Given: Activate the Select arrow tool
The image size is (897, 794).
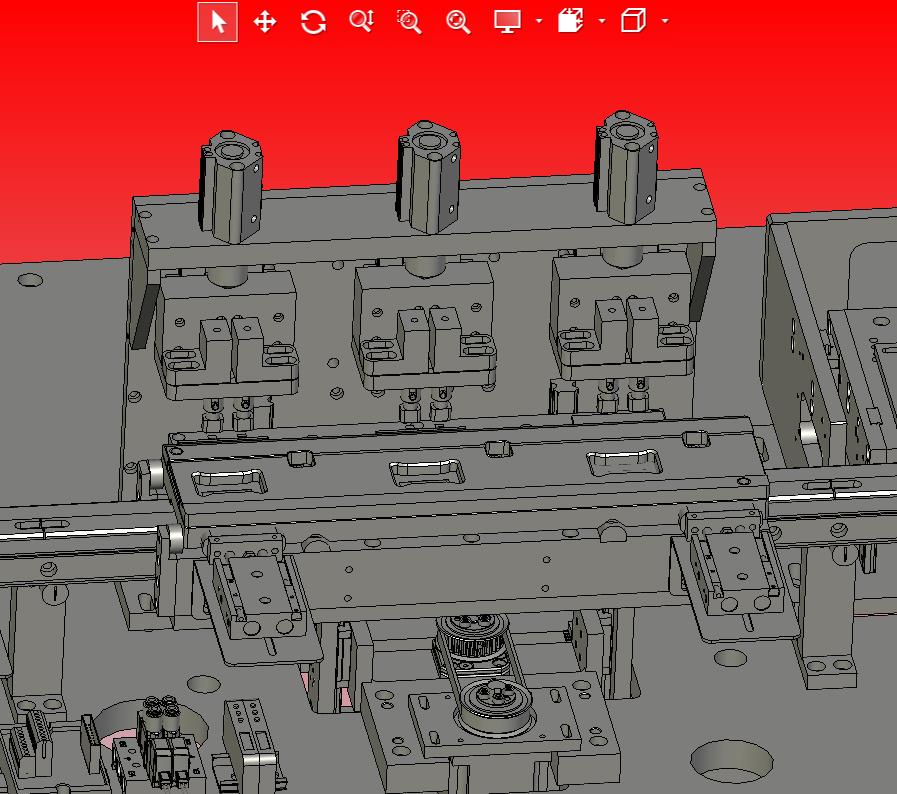Looking at the screenshot, I should point(217,22).
